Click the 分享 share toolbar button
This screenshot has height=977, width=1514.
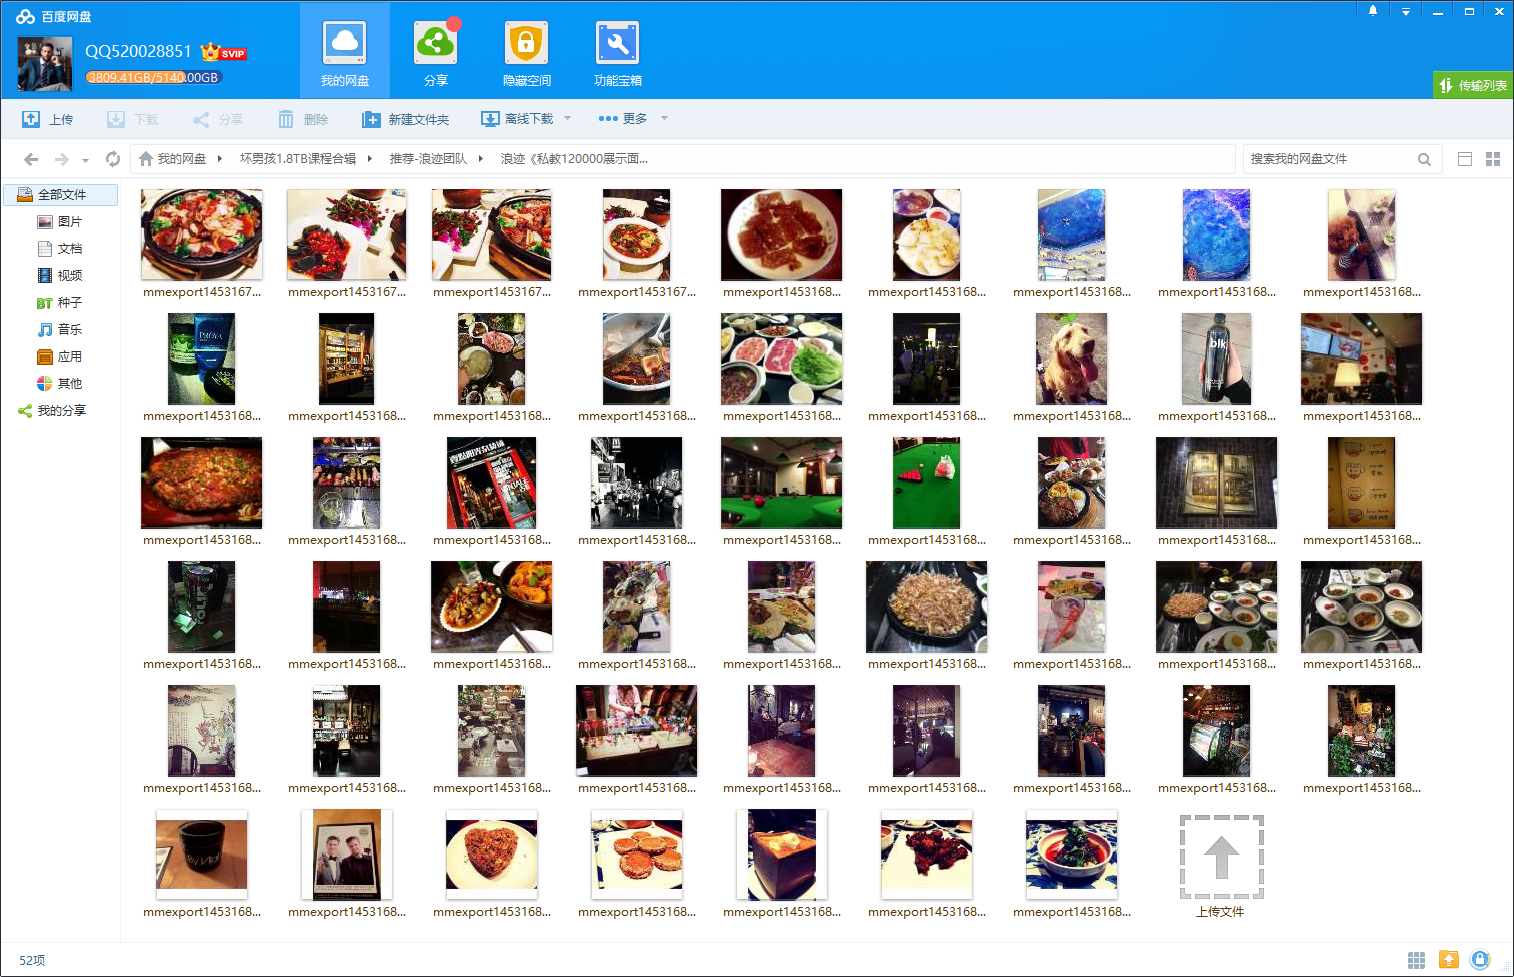(x=218, y=119)
